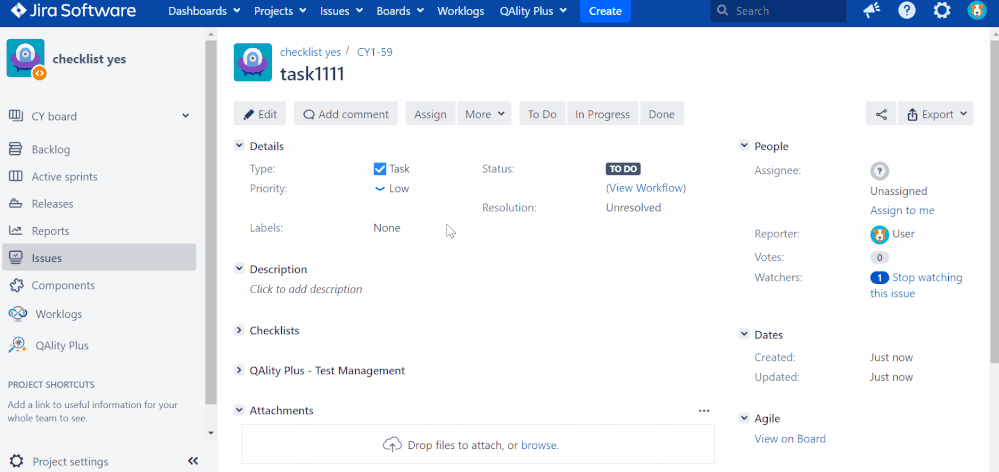Click the upload cloud icon in attachments
Image resolution: width=999 pixels, height=472 pixels.
(392, 445)
